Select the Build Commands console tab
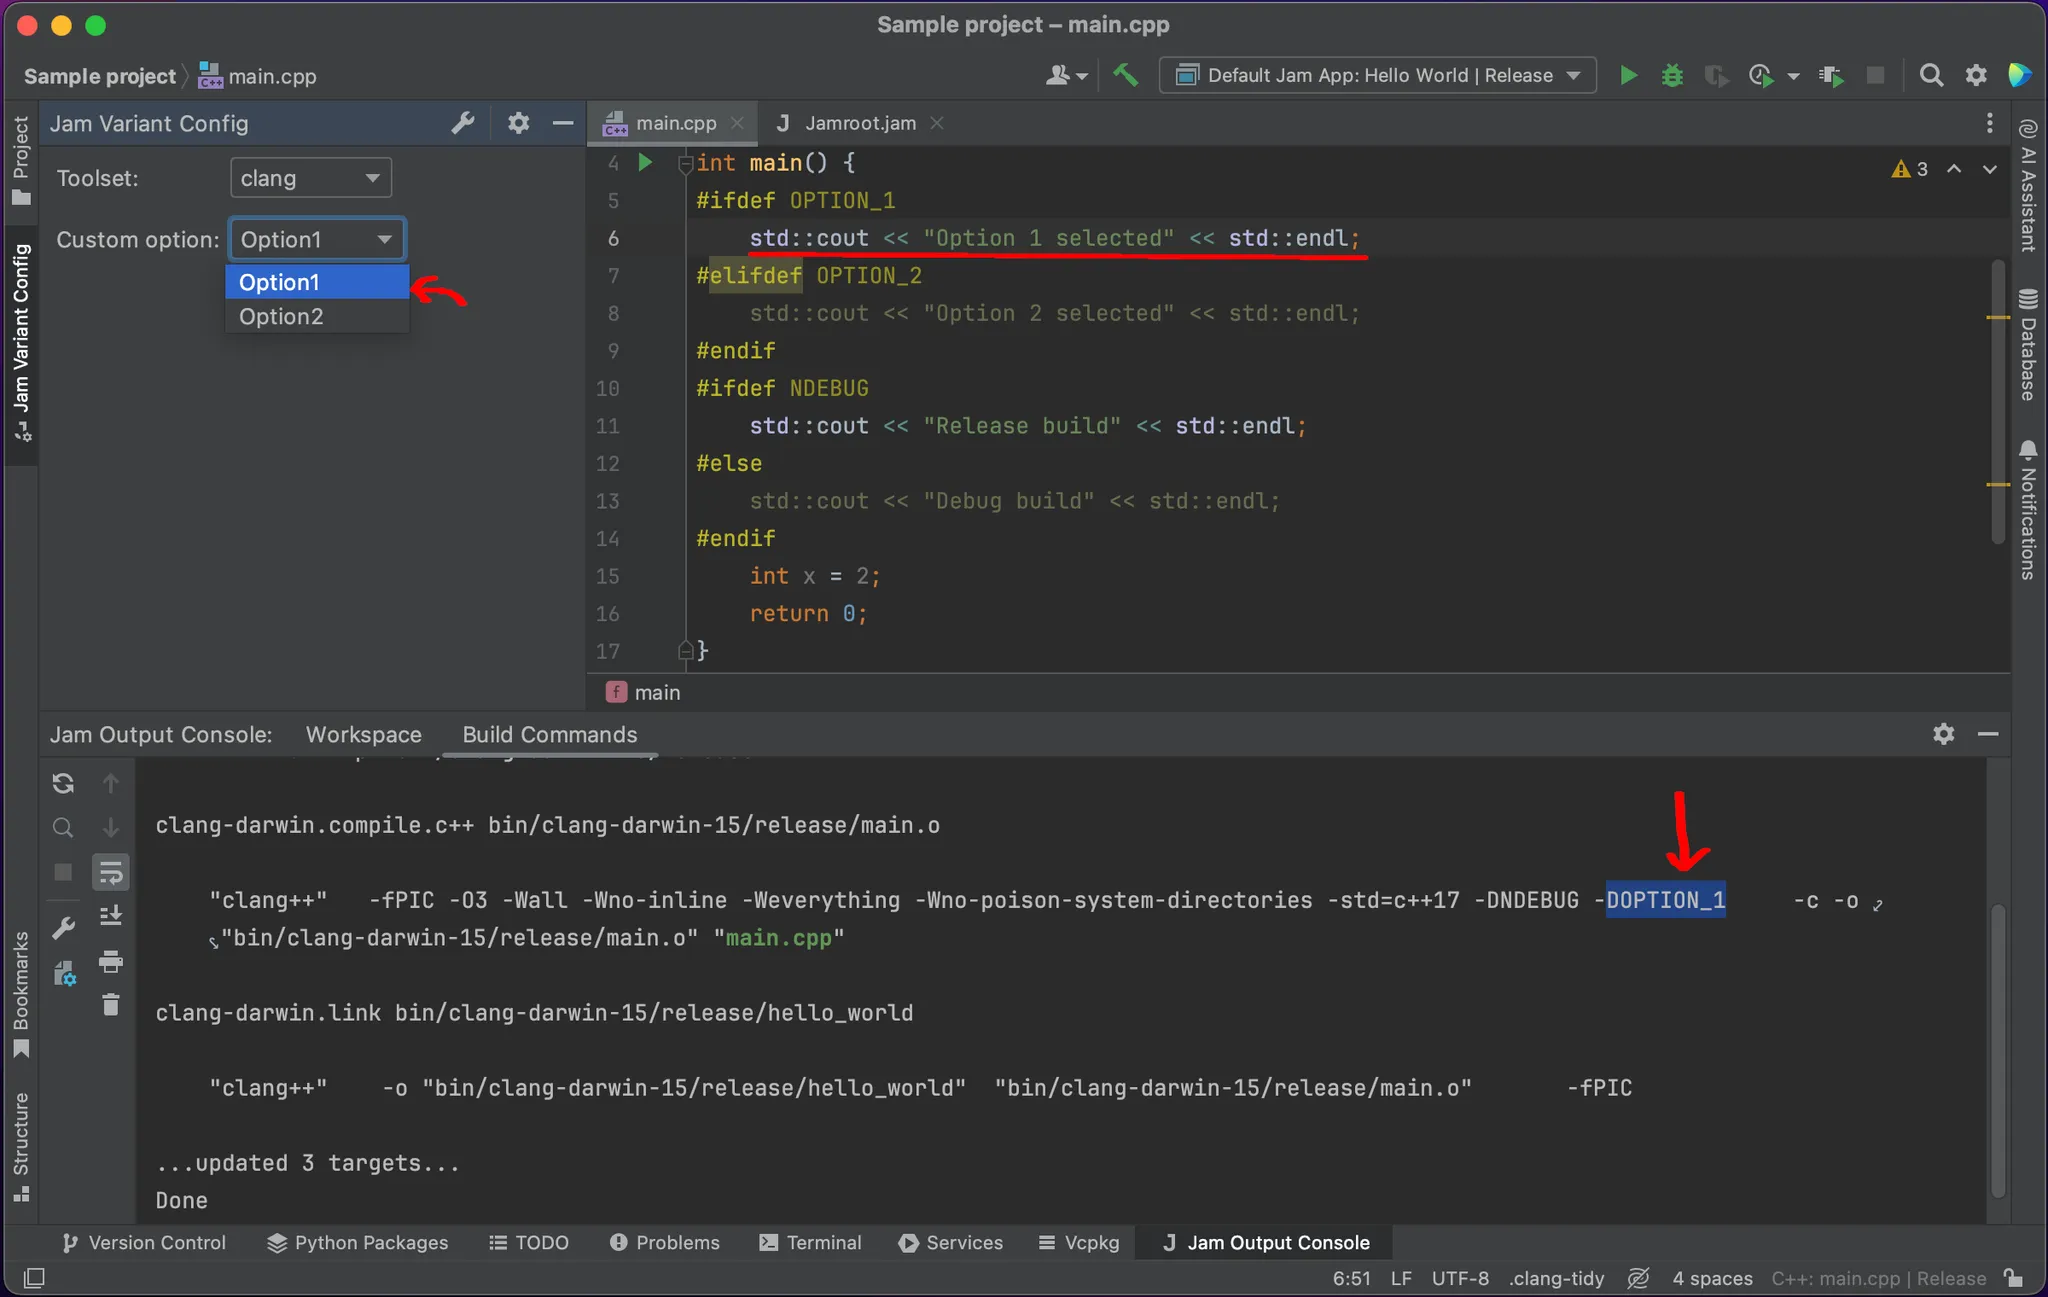The width and height of the screenshot is (2048, 1297). pyautogui.click(x=550, y=734)
